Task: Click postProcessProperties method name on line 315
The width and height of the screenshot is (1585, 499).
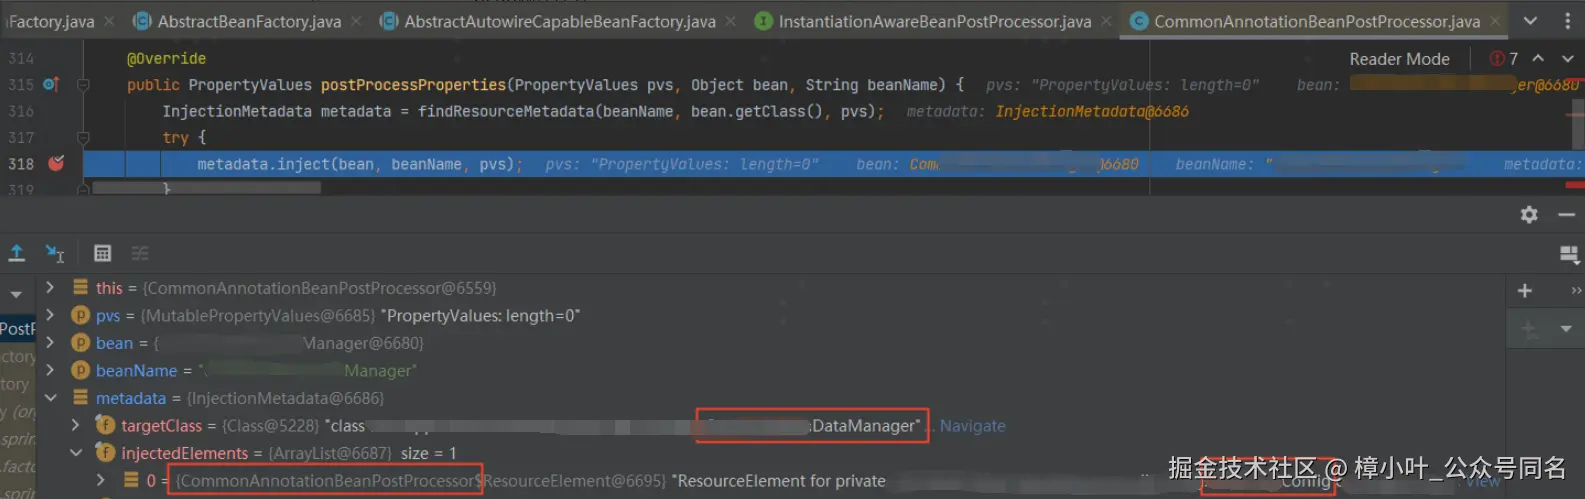Action: click(x=413, y=85)
